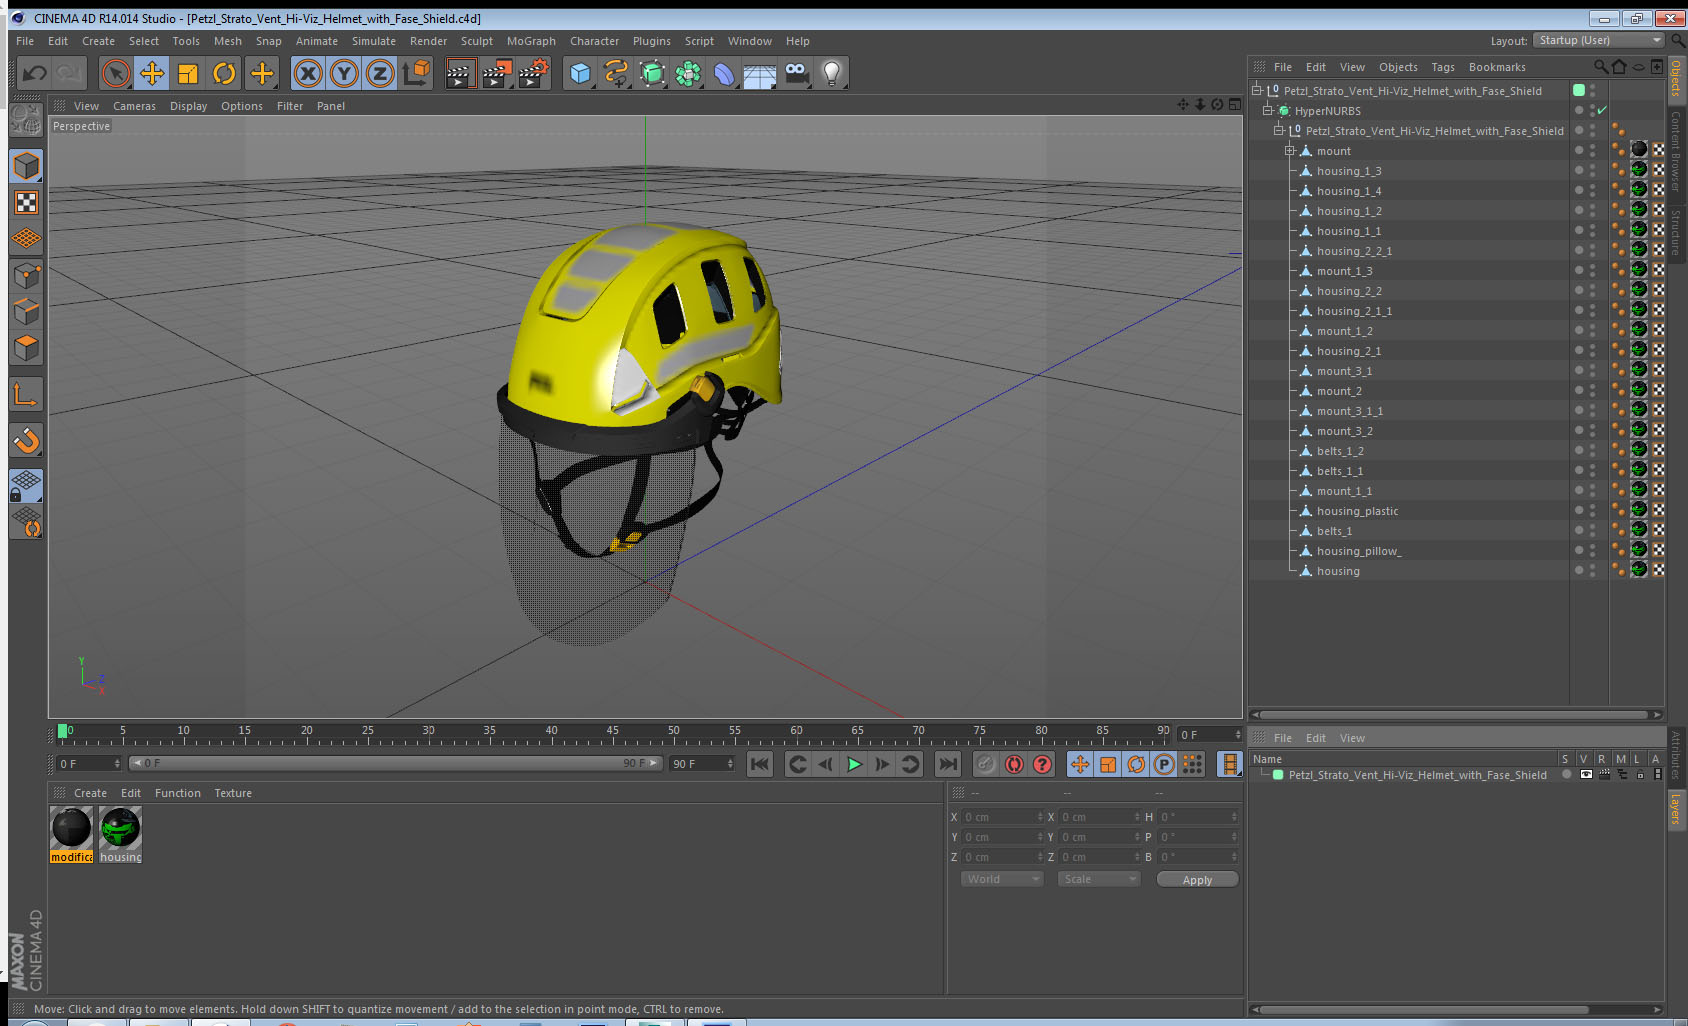Toggle Y axis lock
Image resolution: width=1688 pixels, height=1026 pixels.
344,73
